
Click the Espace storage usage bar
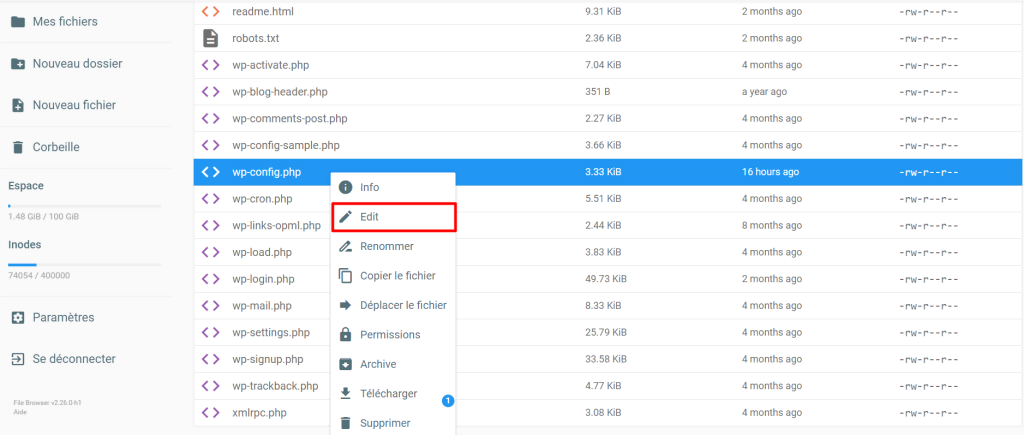(x=84, y=206)
